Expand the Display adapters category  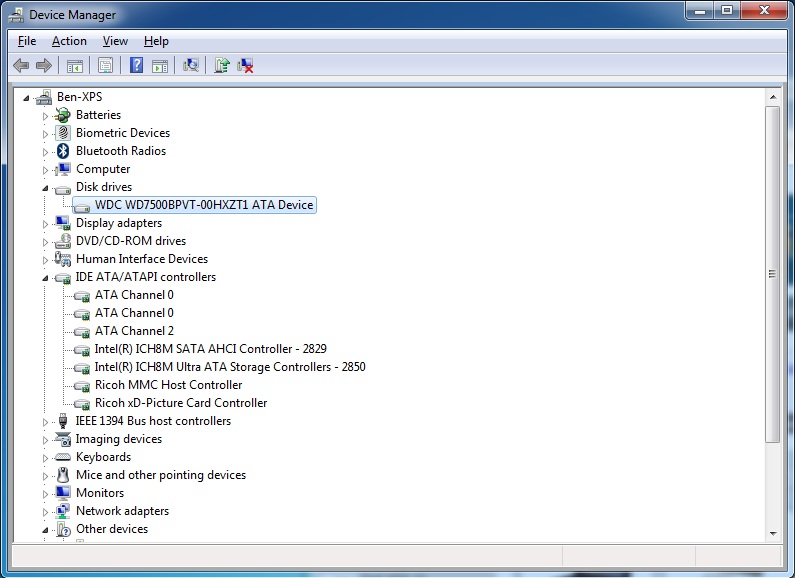click(x=45, y=224)
